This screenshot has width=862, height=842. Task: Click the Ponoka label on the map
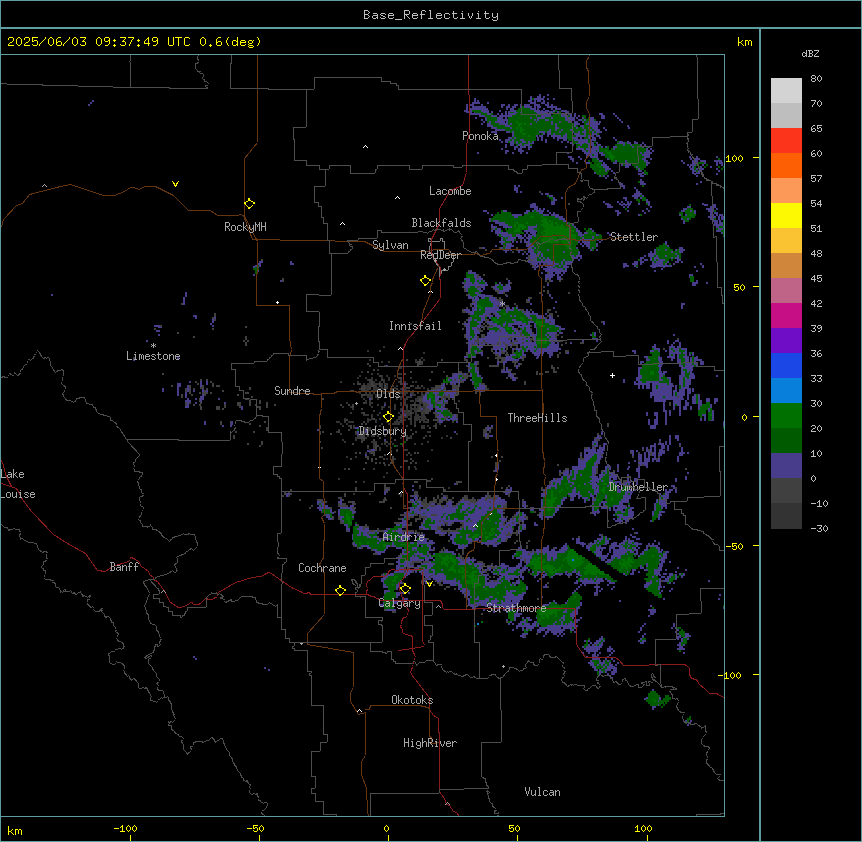click(x=480, y=136)
